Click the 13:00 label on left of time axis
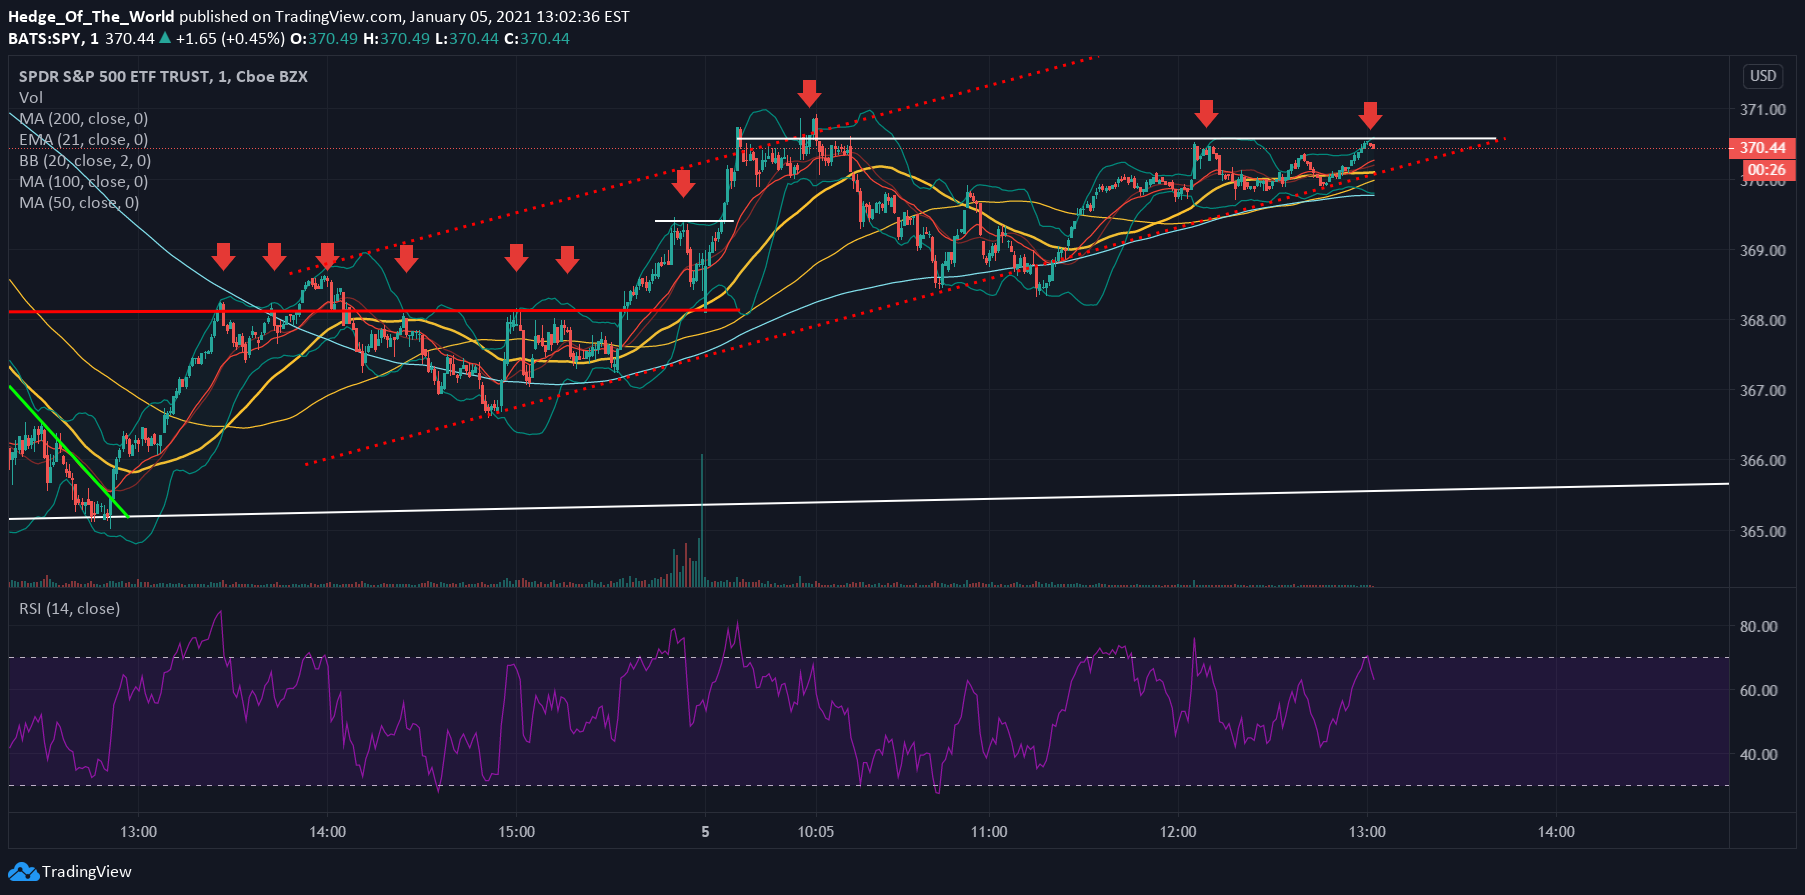 coord(138,832)
